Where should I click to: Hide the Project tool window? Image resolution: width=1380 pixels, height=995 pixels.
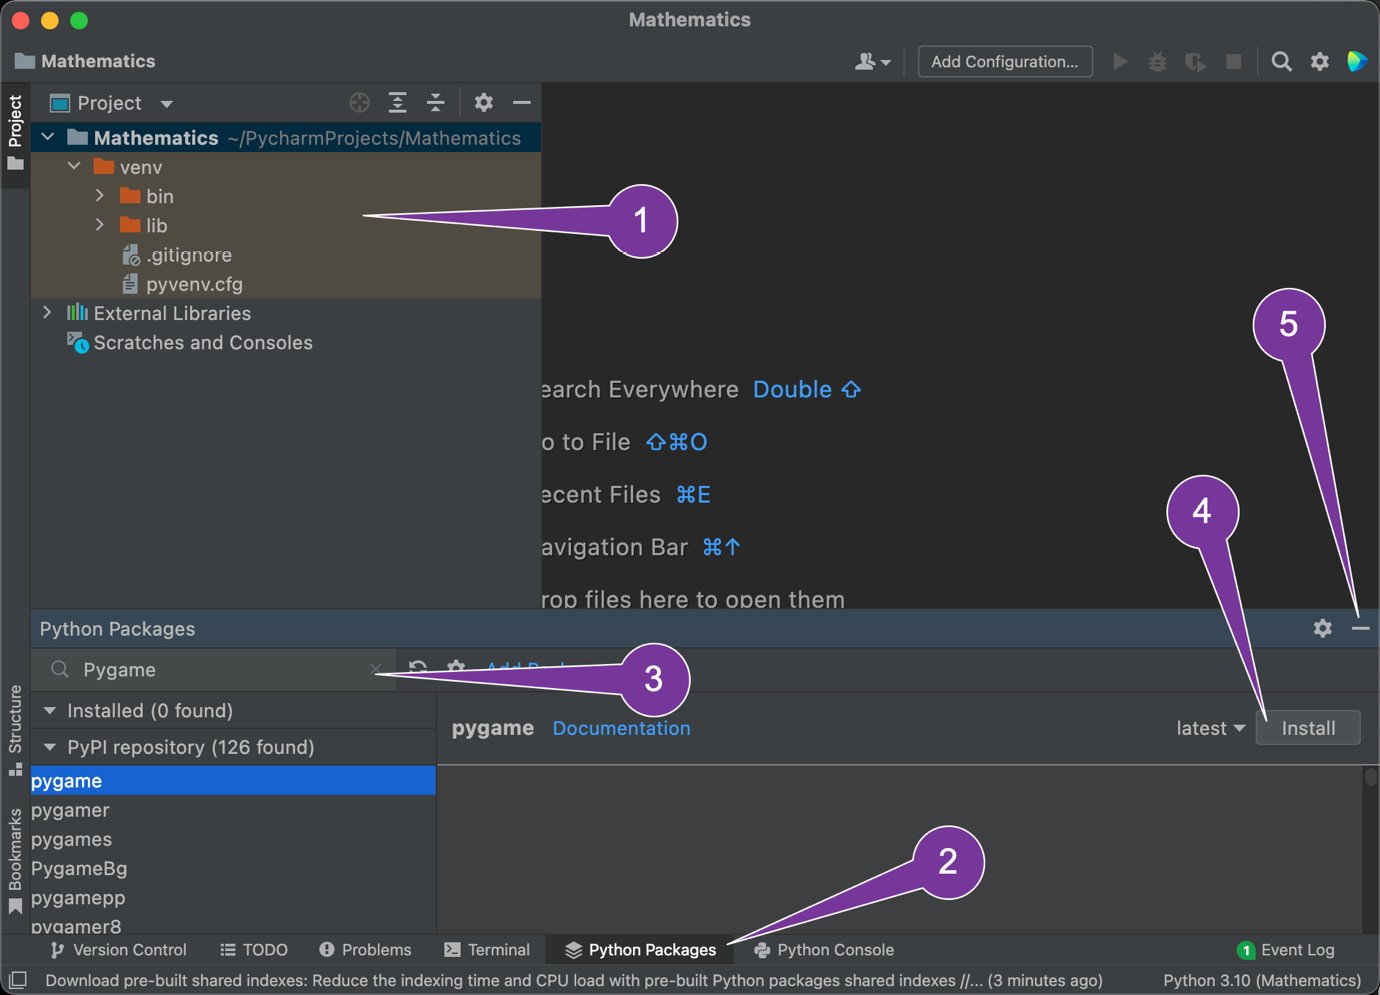[521, 102]
